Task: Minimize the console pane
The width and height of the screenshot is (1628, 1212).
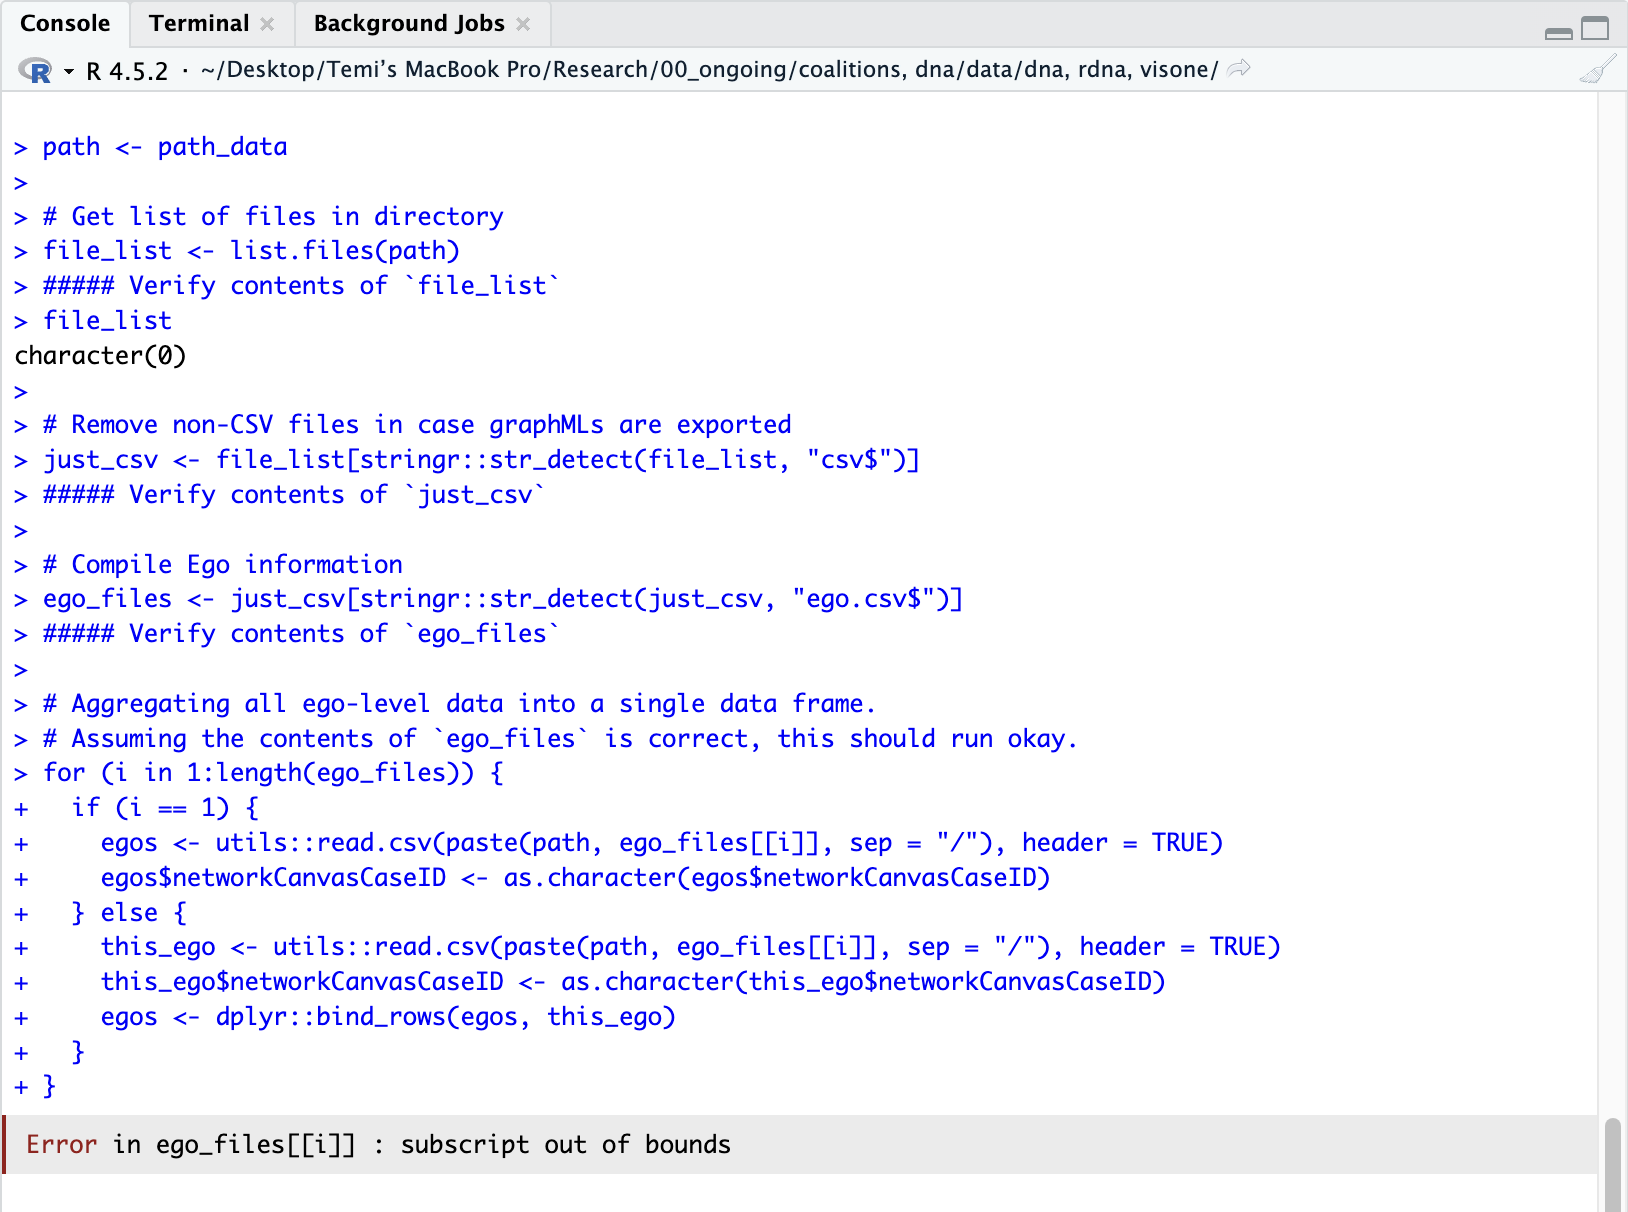Action: (1558, 30)
